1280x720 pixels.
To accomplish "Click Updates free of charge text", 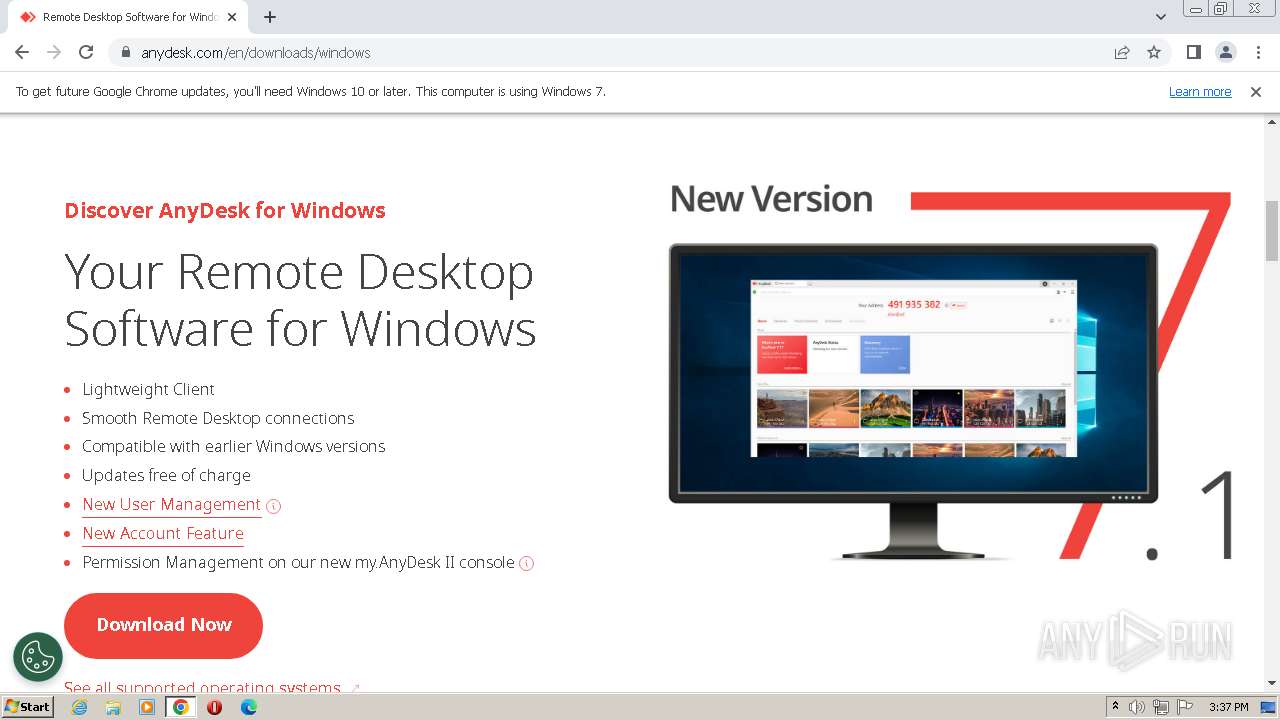I will click(166, 476).
